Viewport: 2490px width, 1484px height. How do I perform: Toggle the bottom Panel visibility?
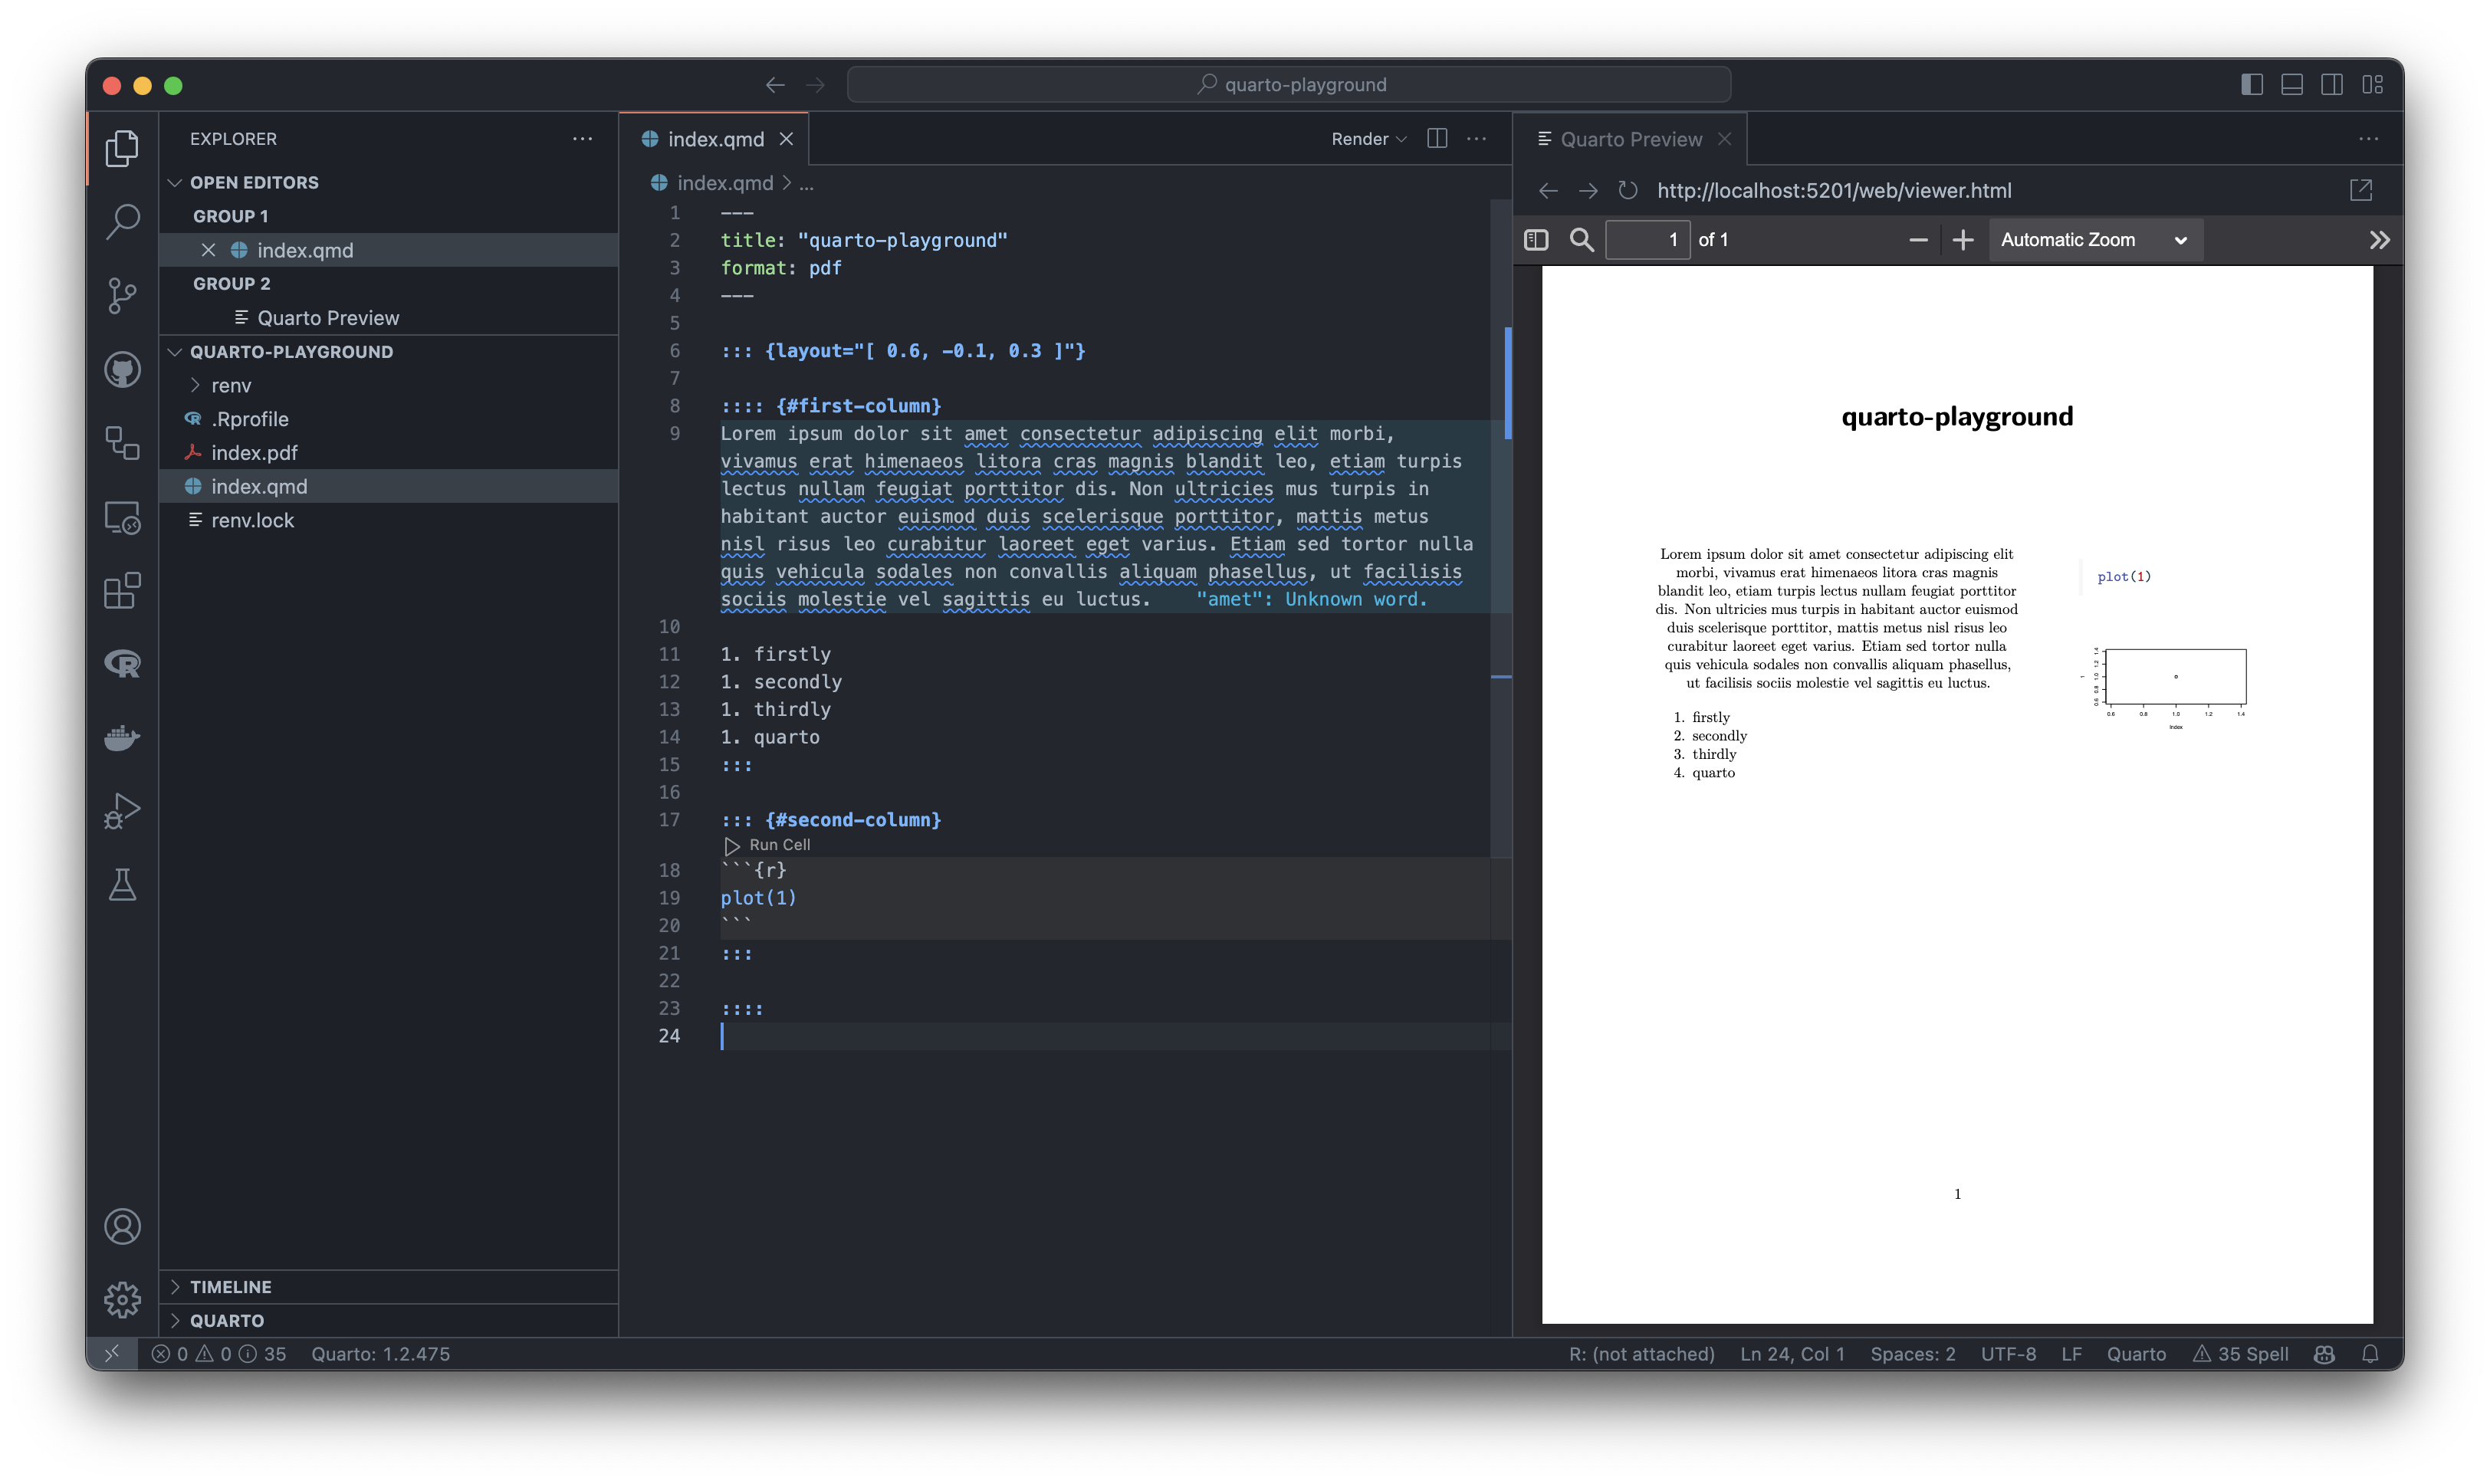click(x=2292, y=85)
